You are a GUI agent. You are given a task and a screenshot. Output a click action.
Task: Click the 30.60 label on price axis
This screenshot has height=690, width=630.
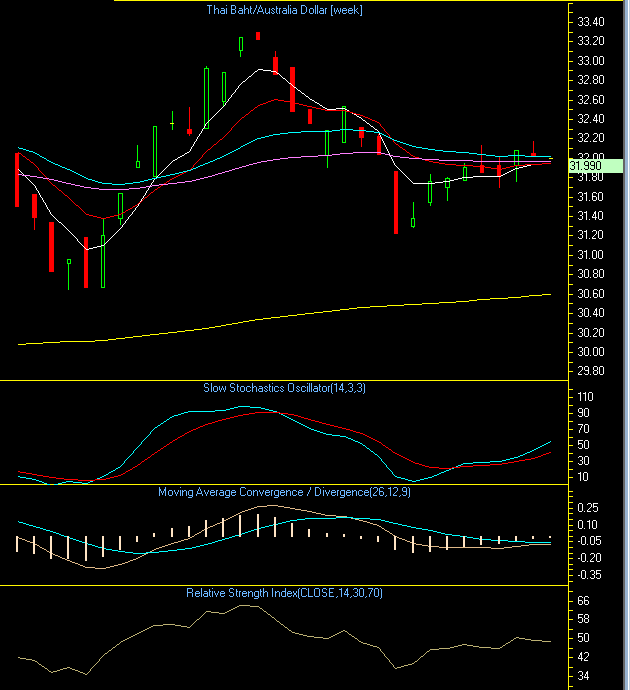click(591, 294)
